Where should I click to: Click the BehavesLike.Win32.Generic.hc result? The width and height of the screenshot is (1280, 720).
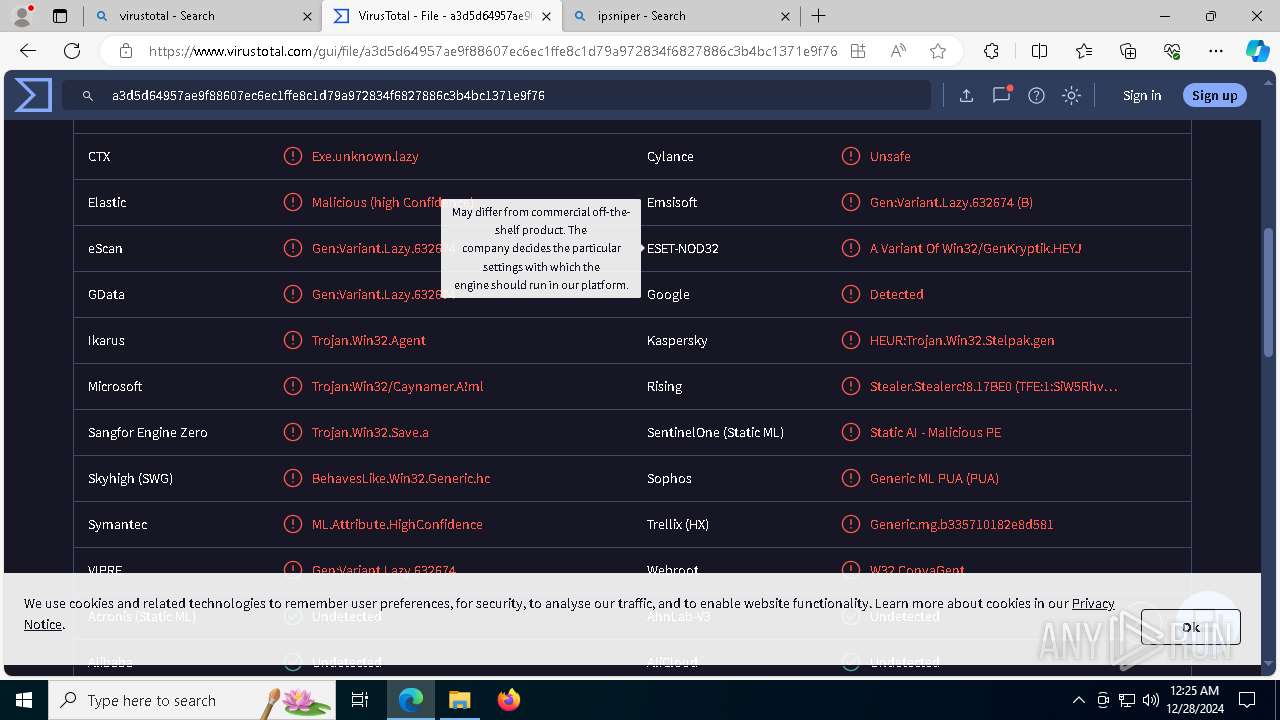tap(401, 478)
